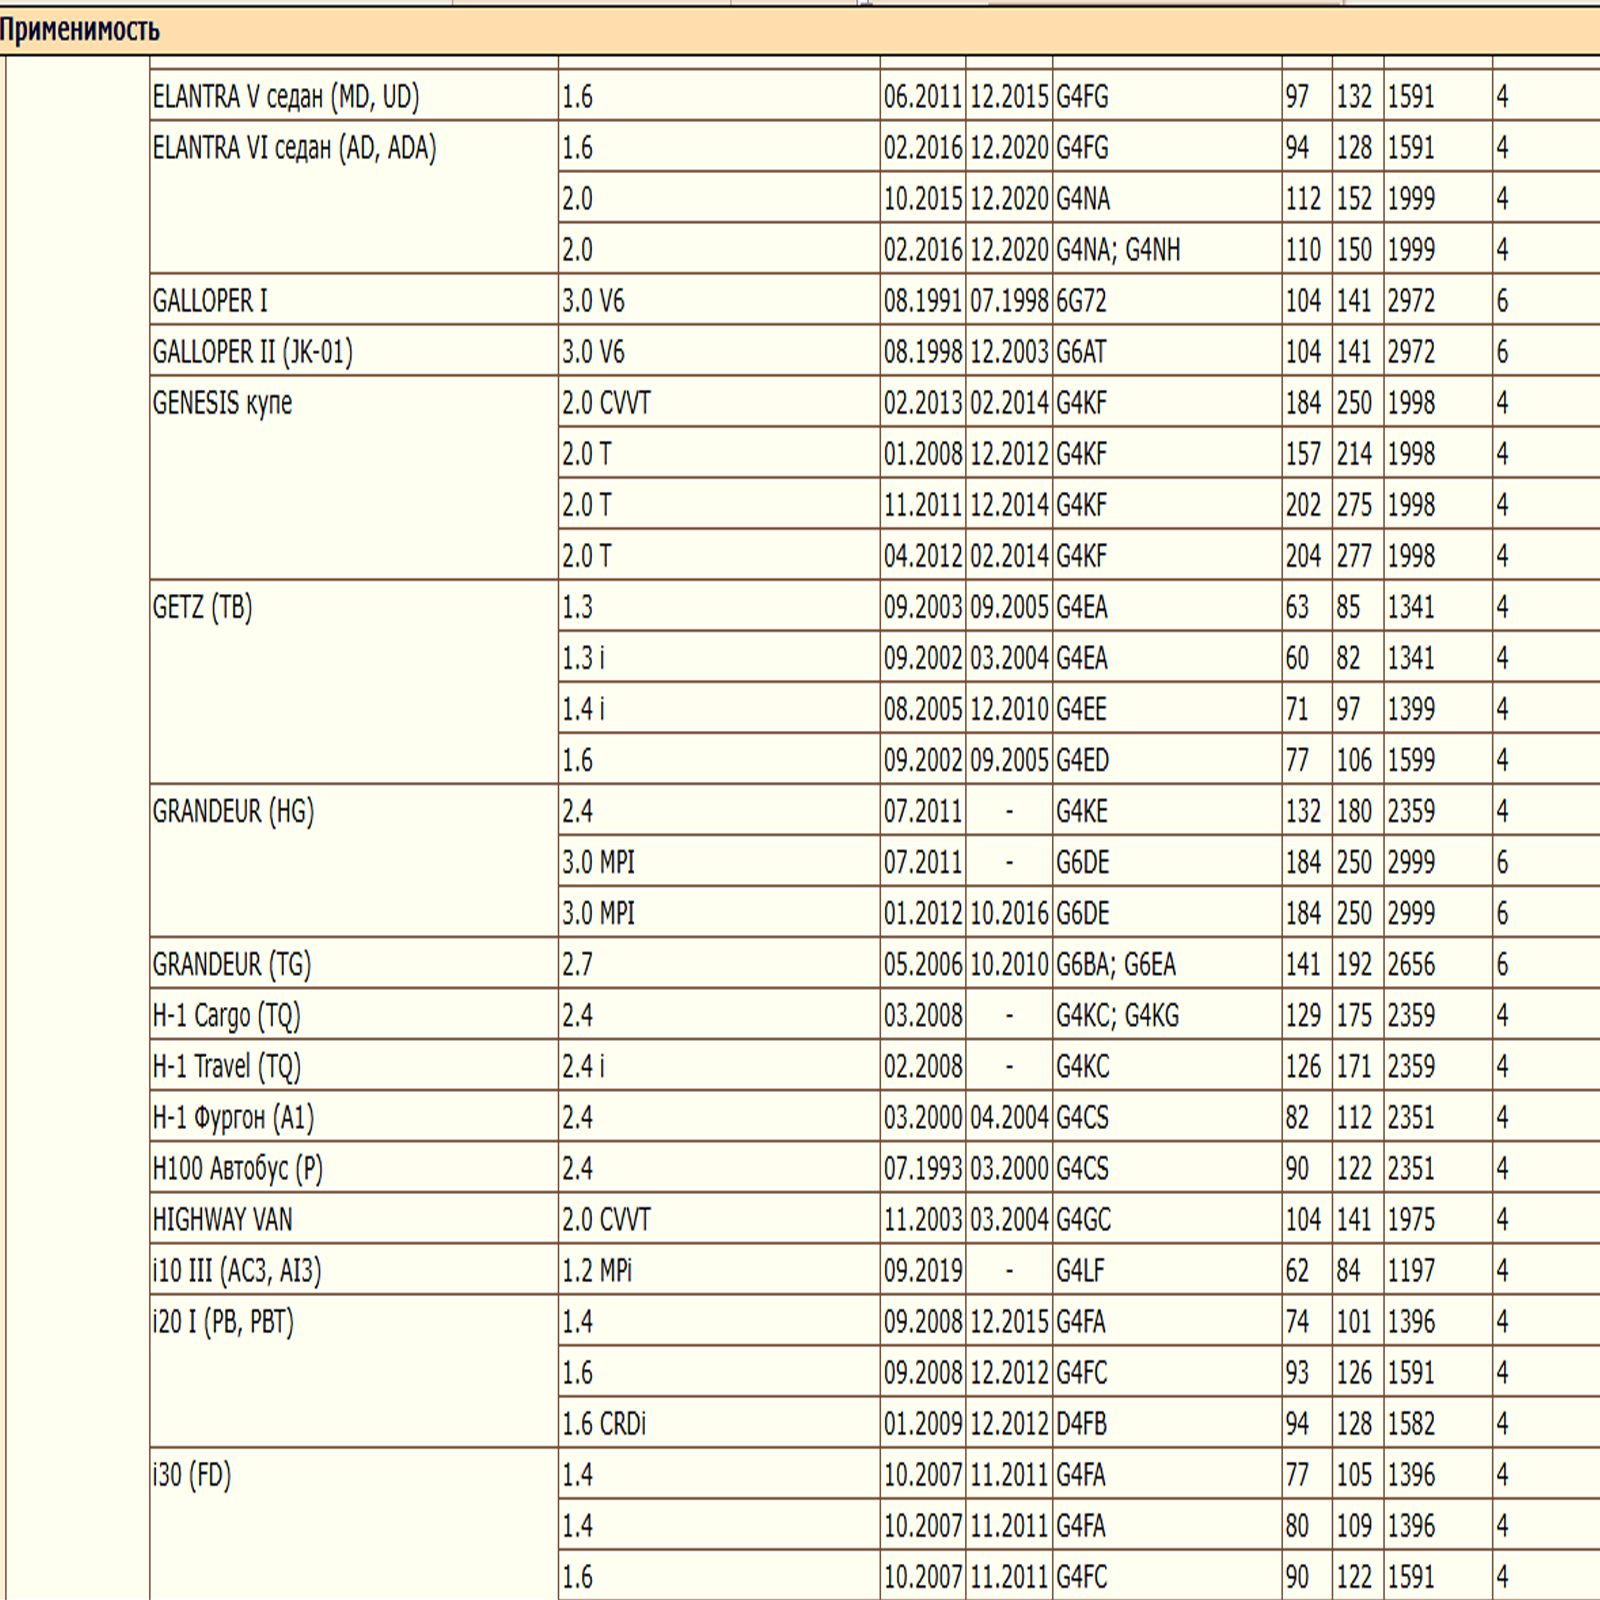Click the 1.6 CRDi engine cell
This screenshot has height=1600, width=1600.
(604, 1424)
